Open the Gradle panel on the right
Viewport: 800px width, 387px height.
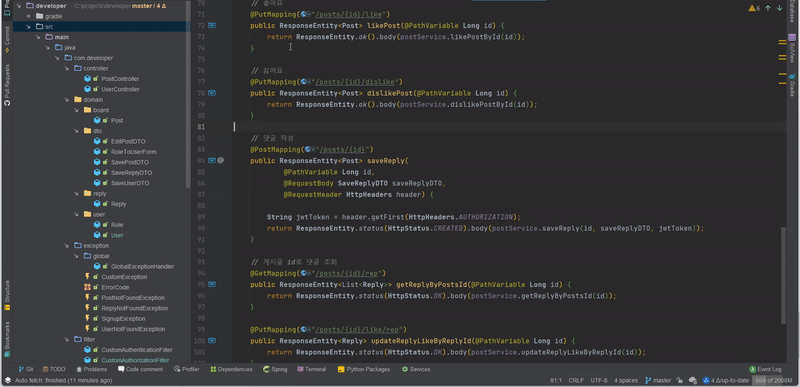[792, 85]
